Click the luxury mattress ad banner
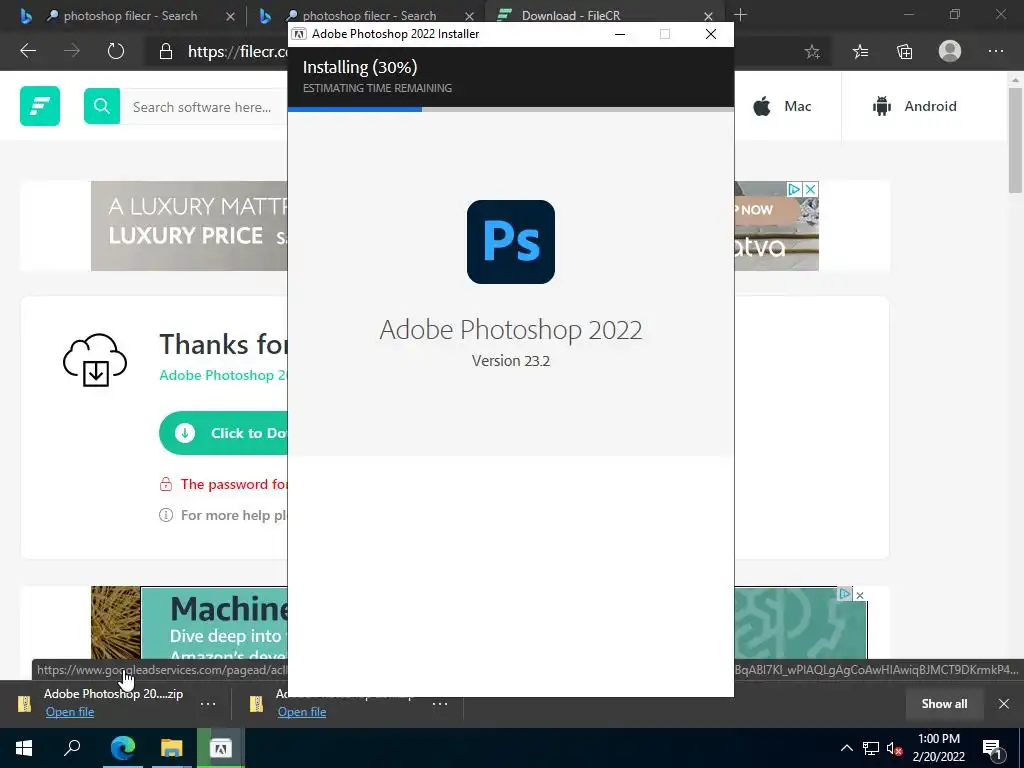The width and height of the screenshot is (1024, 768). 189,225
